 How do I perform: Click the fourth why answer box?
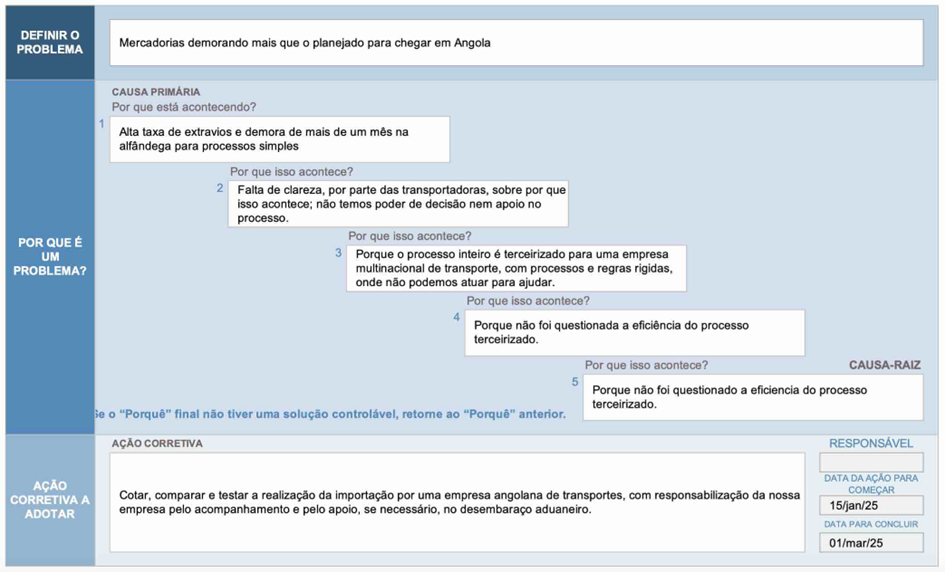pyautogui.click(x=634, y=333)
